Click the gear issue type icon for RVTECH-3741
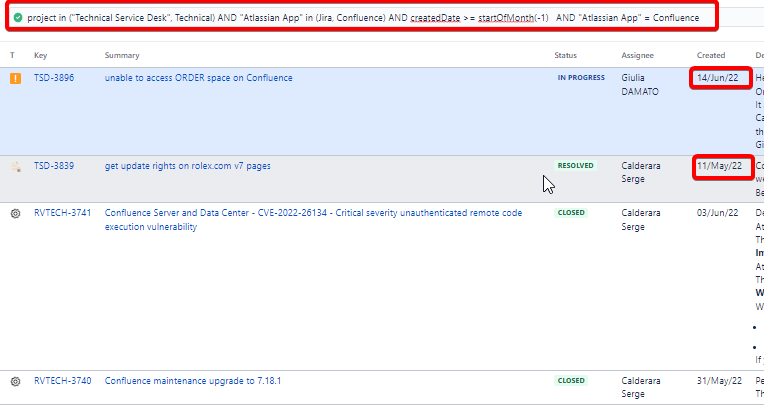The width and height of the screenshot is (764, 412). [x=16, y=213]
